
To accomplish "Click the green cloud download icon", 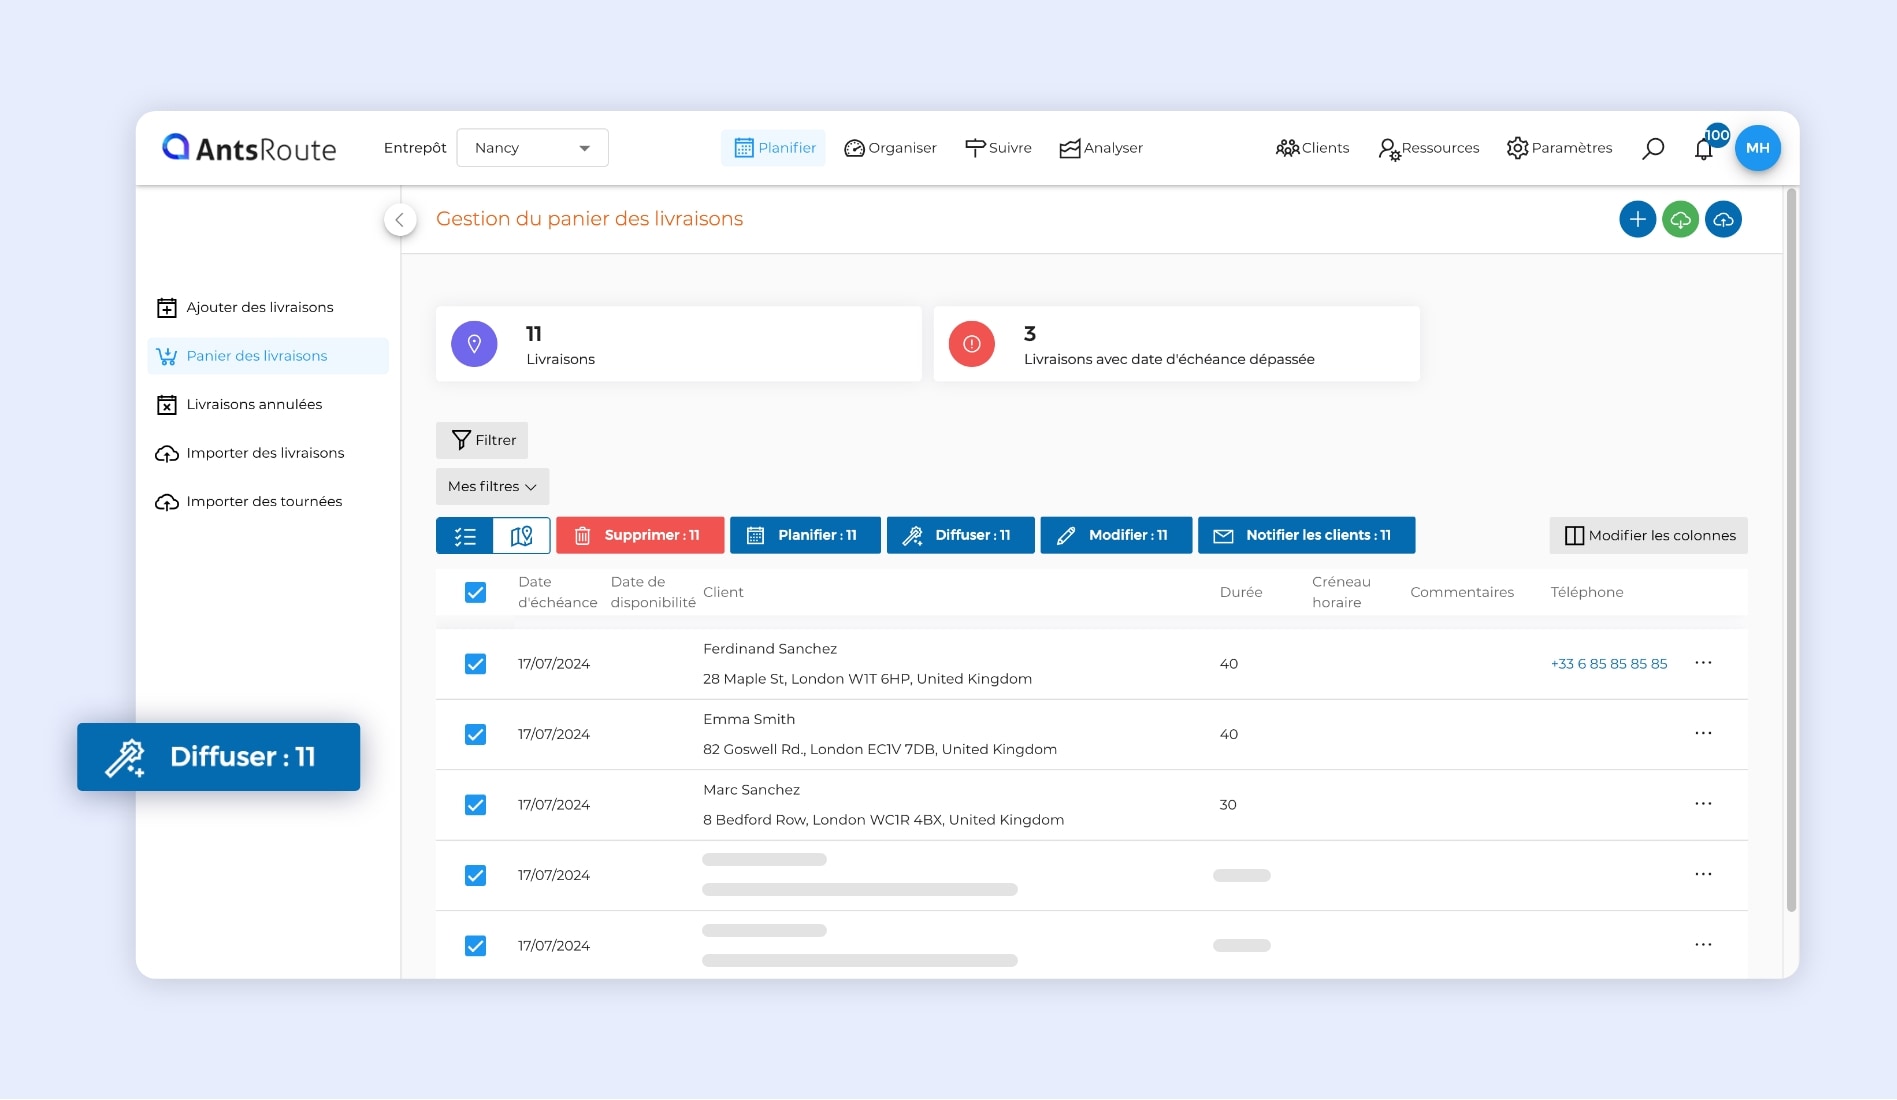I will (1680, 219).
